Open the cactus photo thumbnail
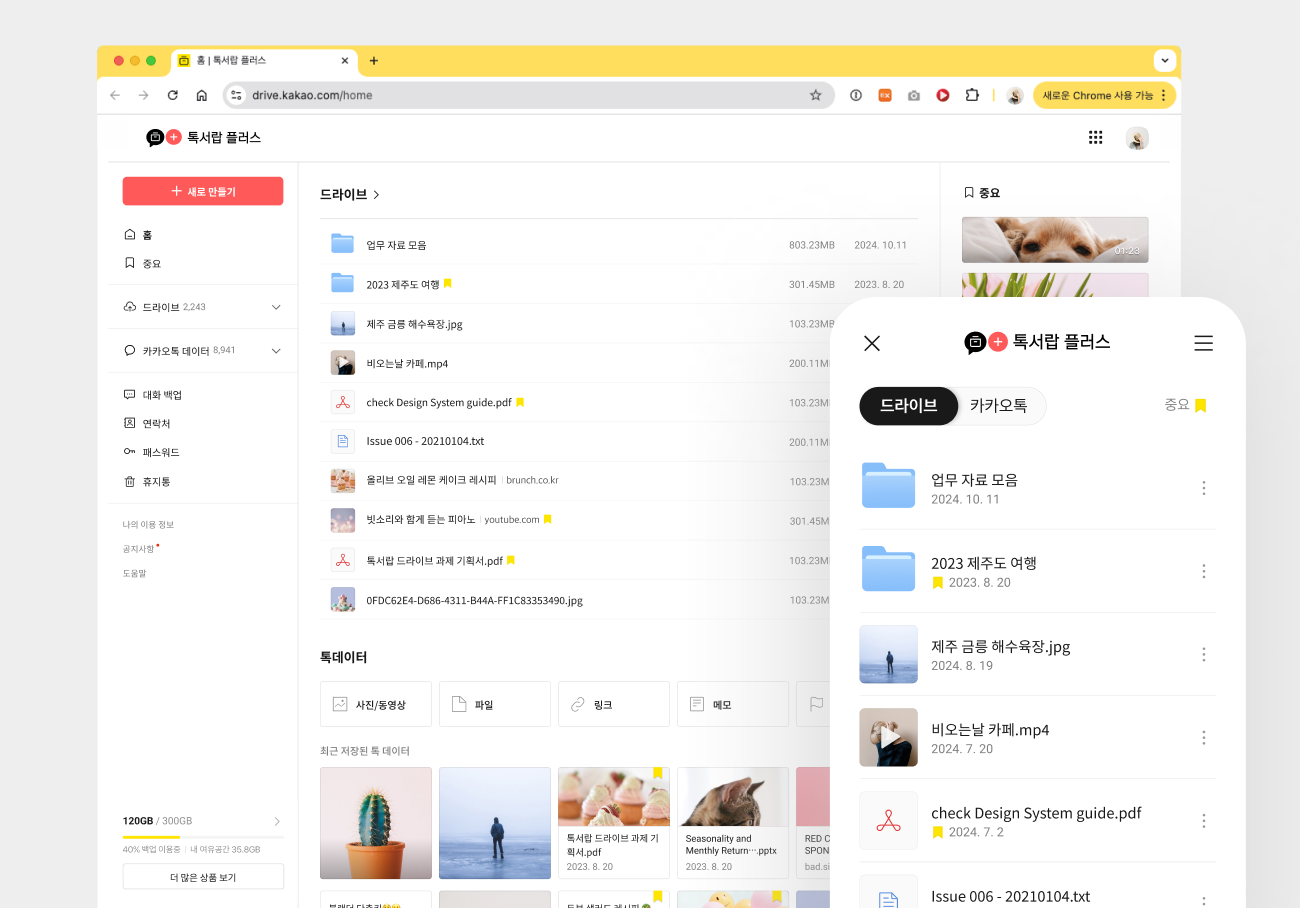This screenshot has width=1300, height=908. click(376, 823)
